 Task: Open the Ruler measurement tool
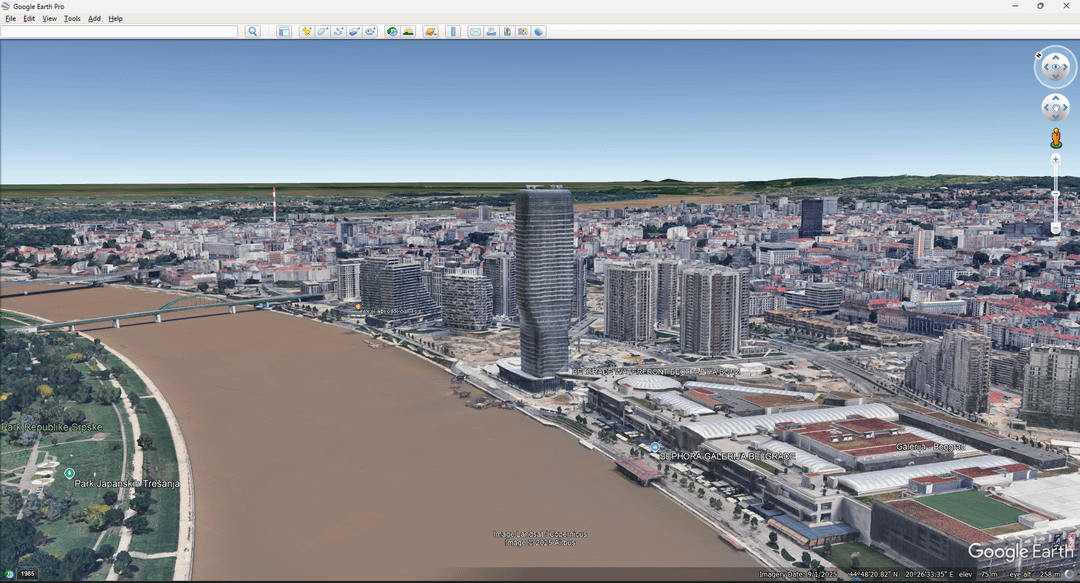[453, 32]
